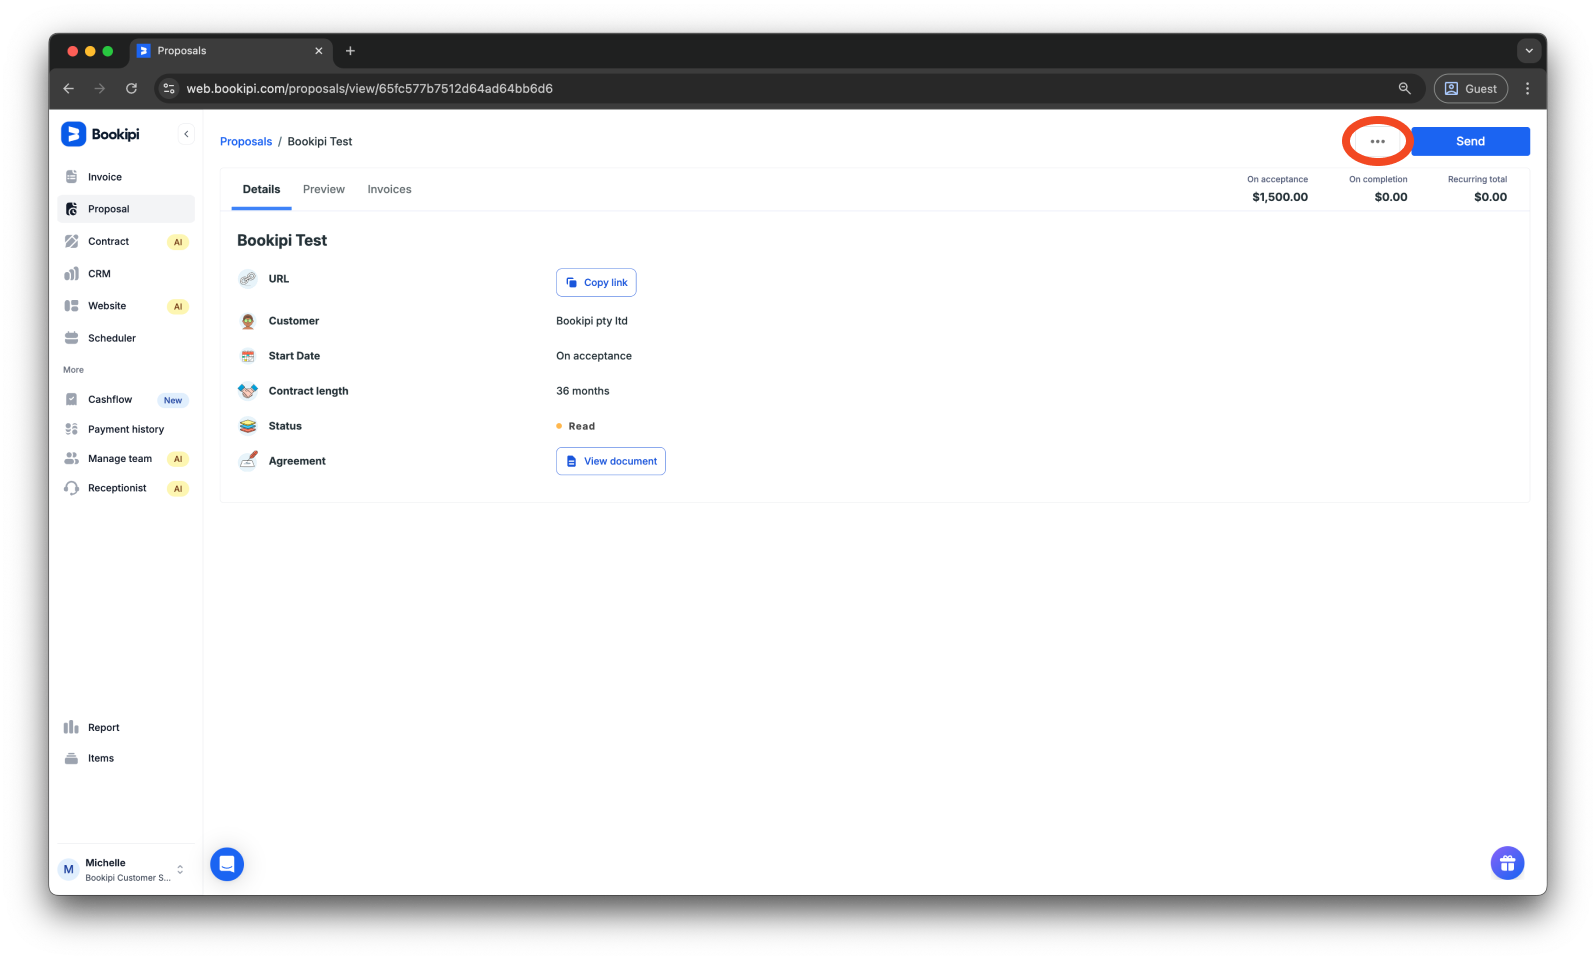
Task: Open the Michelle account switcher
Action: pyautogui.click(x=123, y=869)
